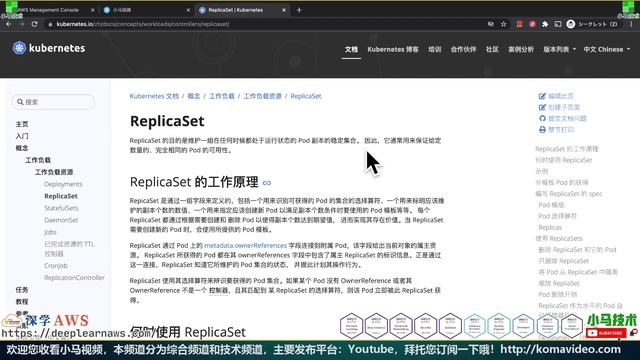Close the ReplicaSet | Kubernetes tab
This screenshot has width=640, height=360.
284,10
